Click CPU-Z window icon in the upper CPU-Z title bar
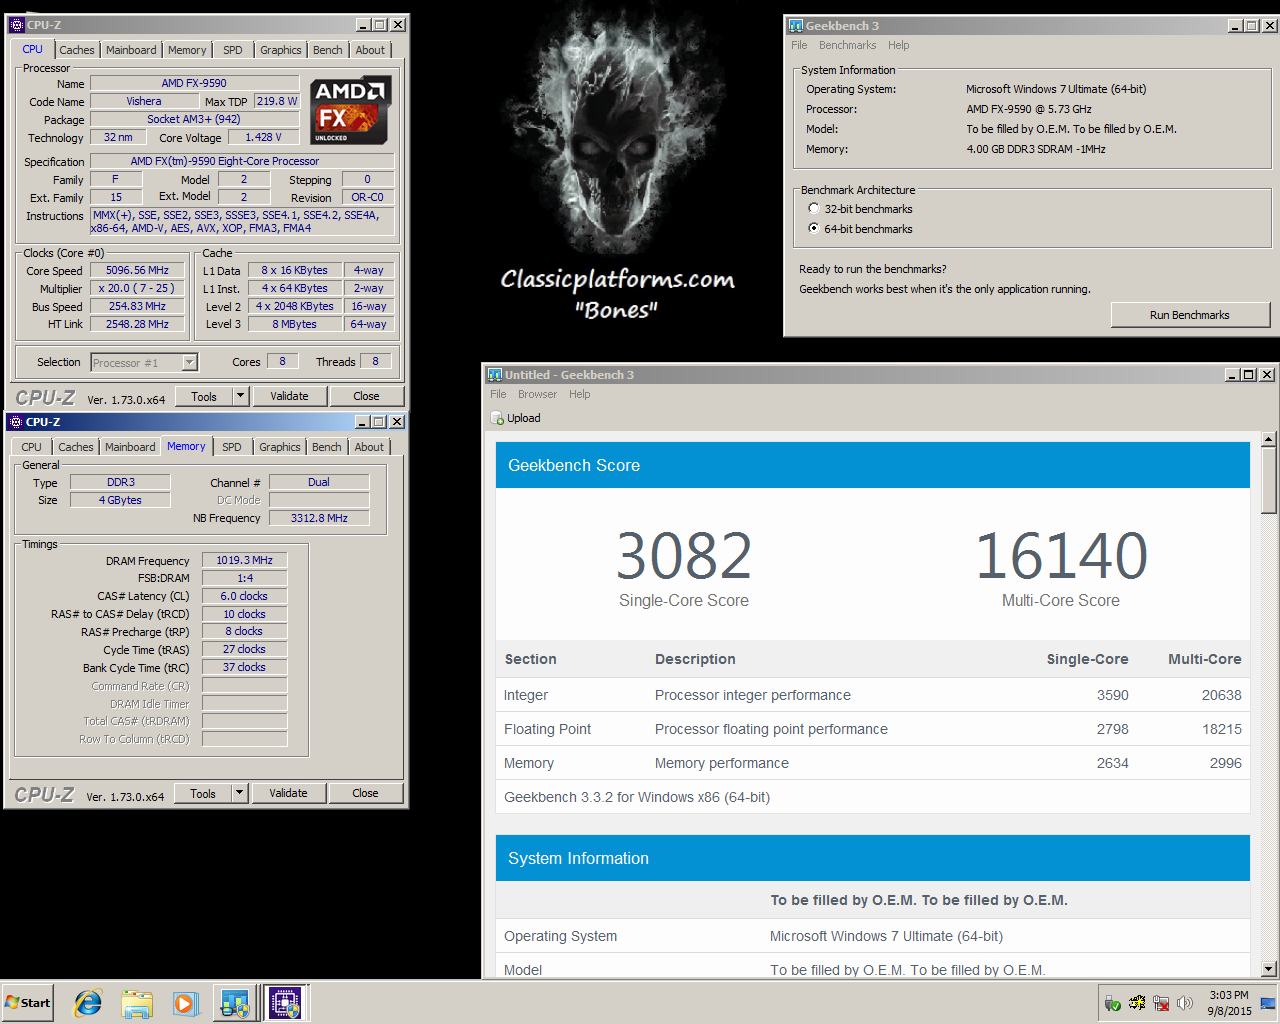This screenshot has height=1024, width=1280. click(x=16, y=25)
